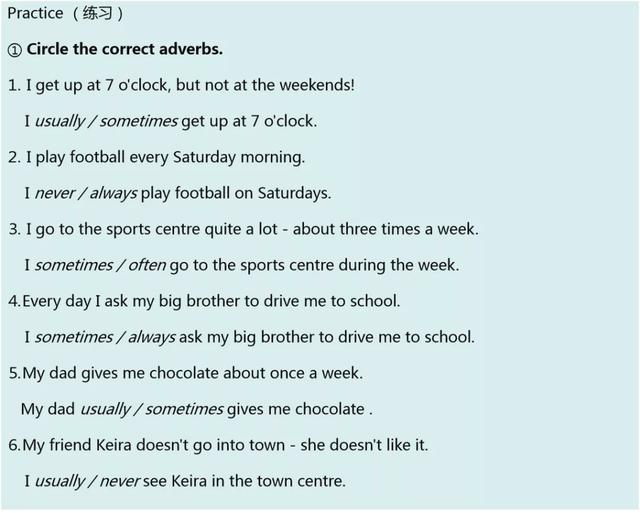
Task: Select 'sometimes' in the big brother sentence
Action: pos(74,337)
